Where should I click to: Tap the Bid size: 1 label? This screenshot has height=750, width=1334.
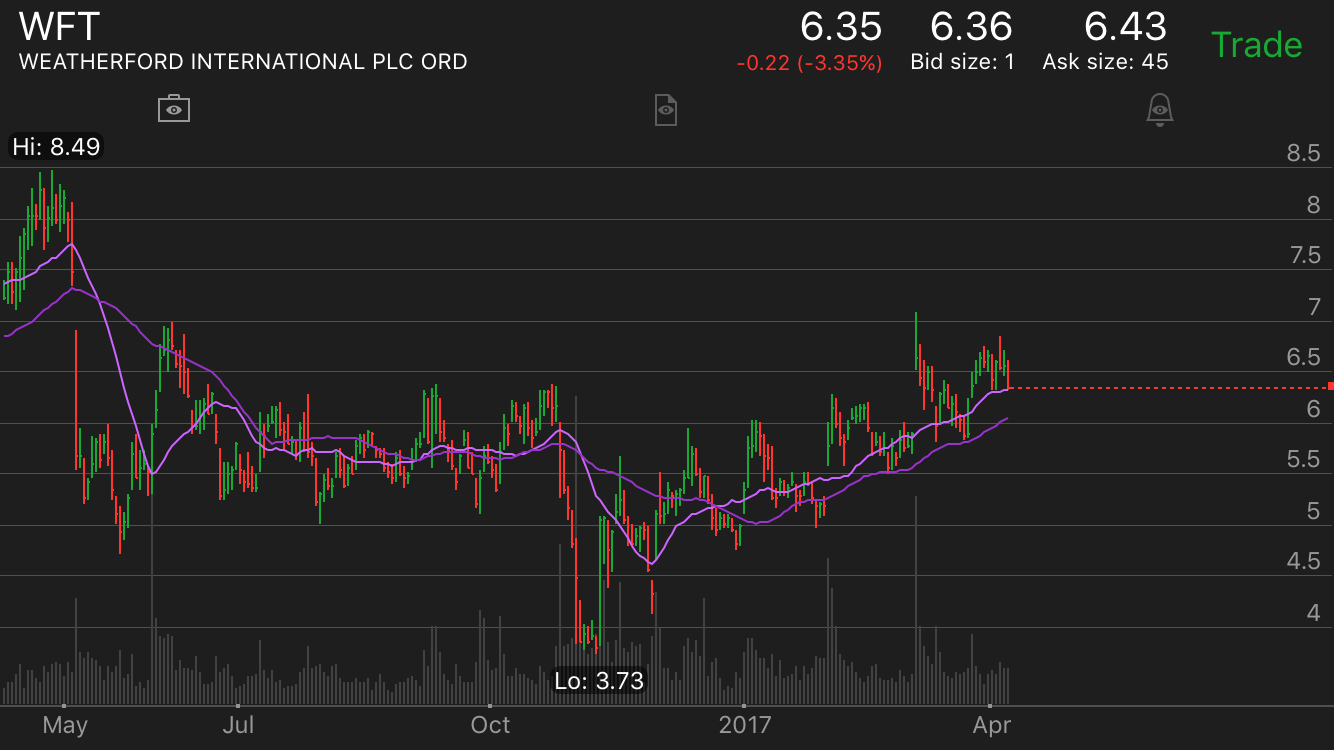(962, 62)
